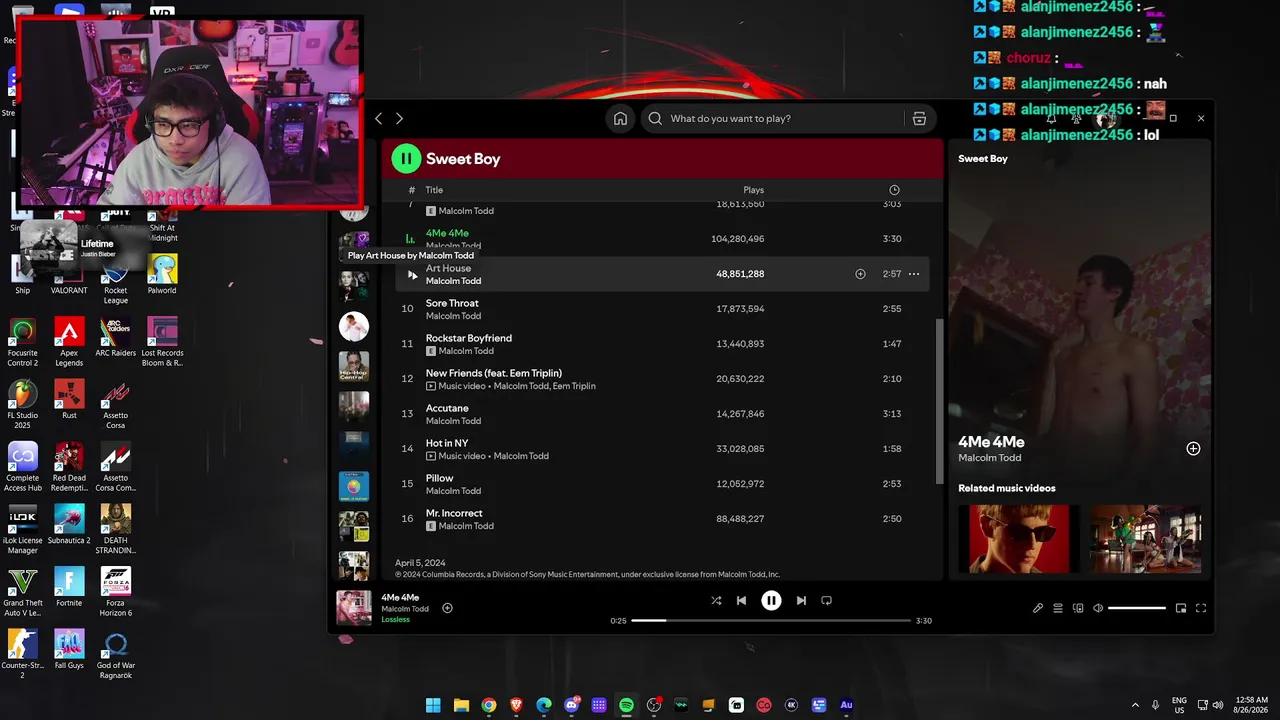
Task: Select the Sore Throat track
Action: [663, 309]
